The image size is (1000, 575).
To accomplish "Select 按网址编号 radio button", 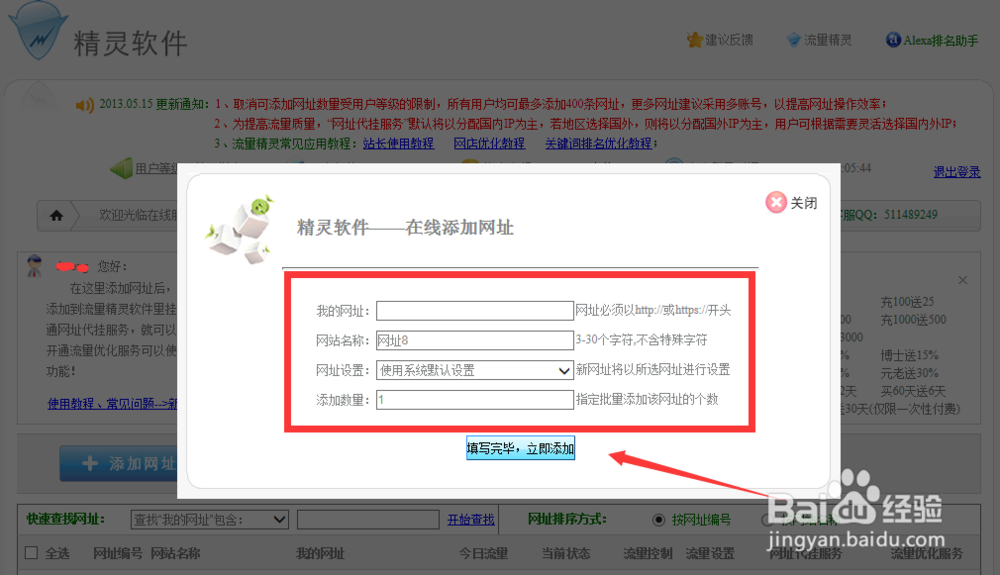I will coord(659,520).
